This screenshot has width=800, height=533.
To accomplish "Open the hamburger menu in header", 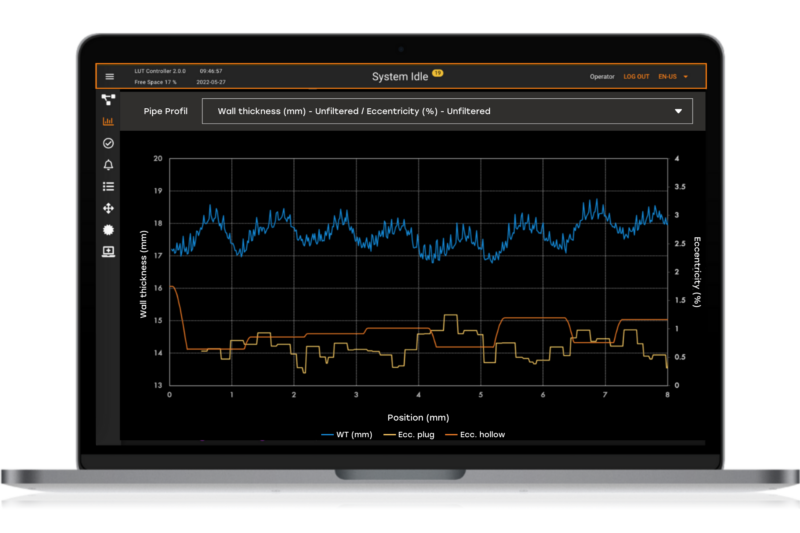I will pos(109,77).
